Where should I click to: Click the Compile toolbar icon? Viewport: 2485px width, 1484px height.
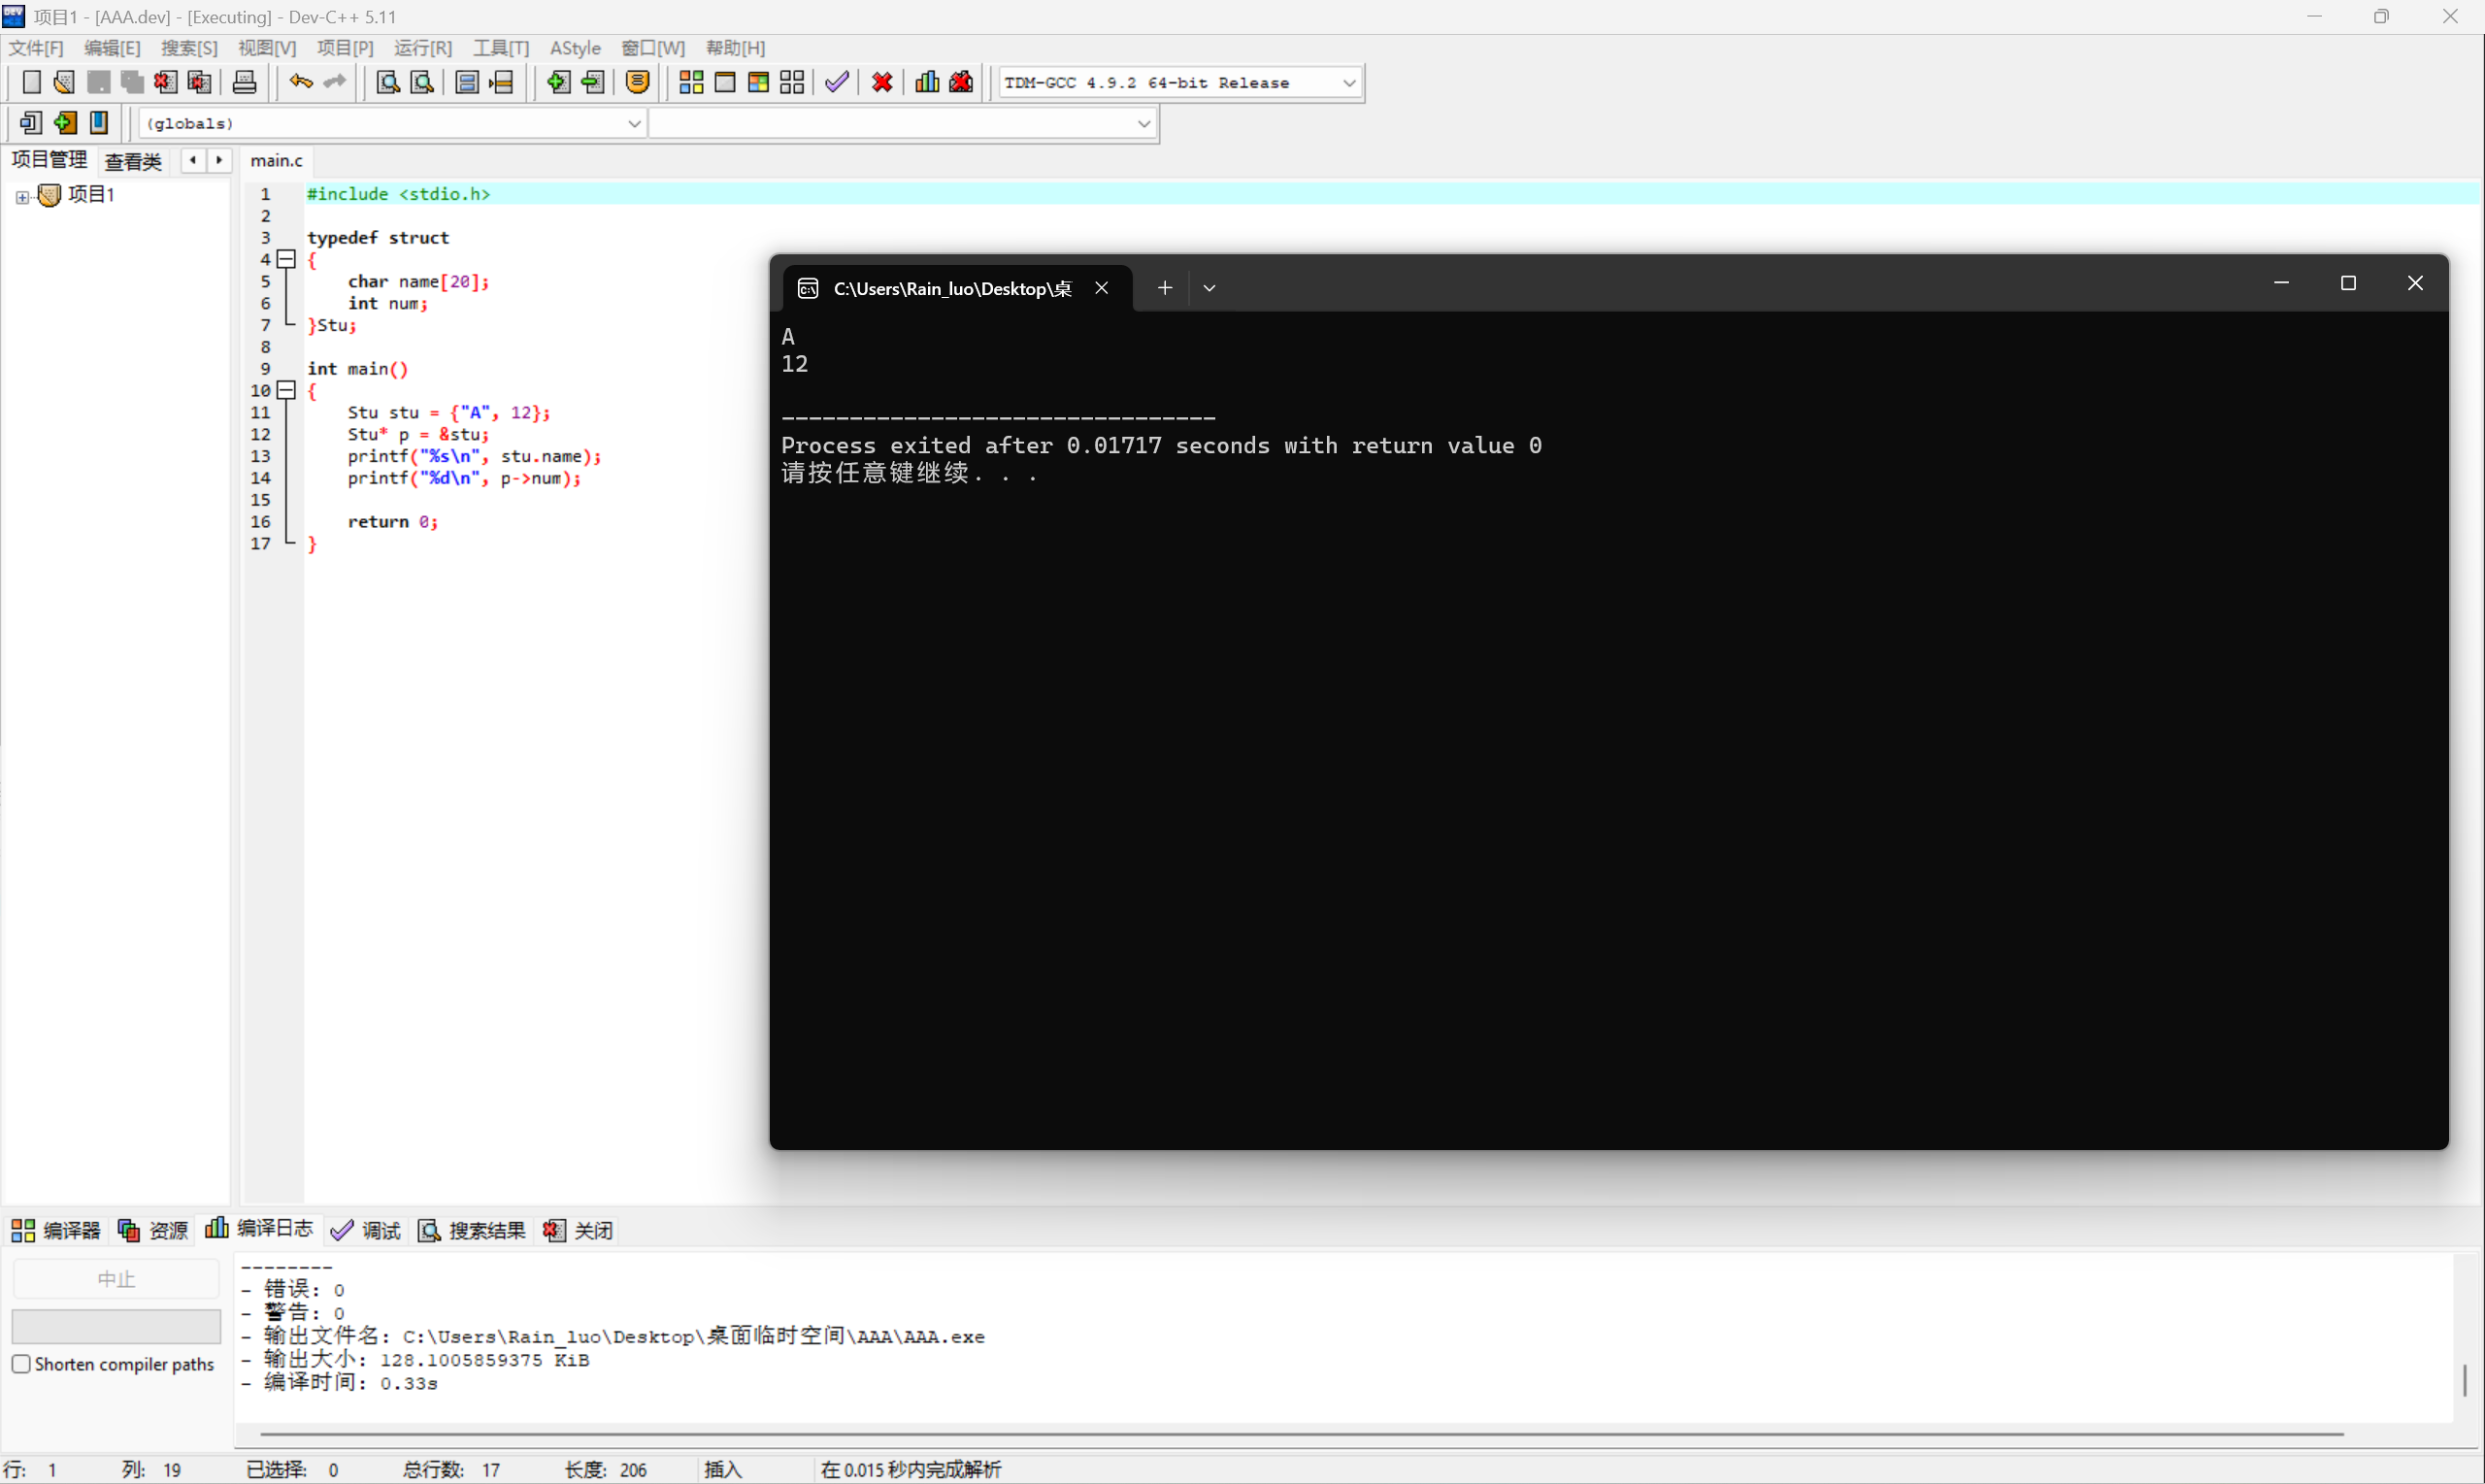tap(691, 83)
